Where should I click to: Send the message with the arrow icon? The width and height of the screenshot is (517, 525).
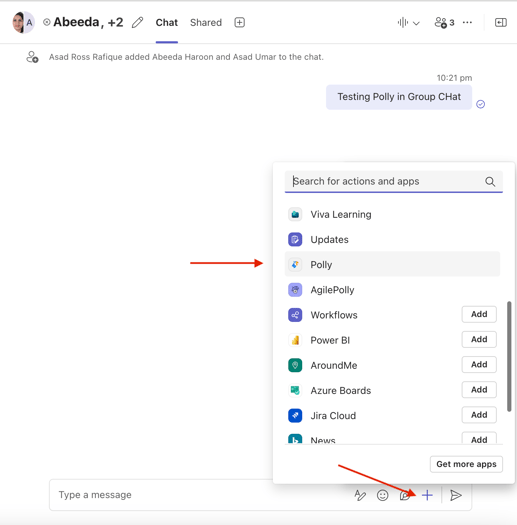[456, 495]
